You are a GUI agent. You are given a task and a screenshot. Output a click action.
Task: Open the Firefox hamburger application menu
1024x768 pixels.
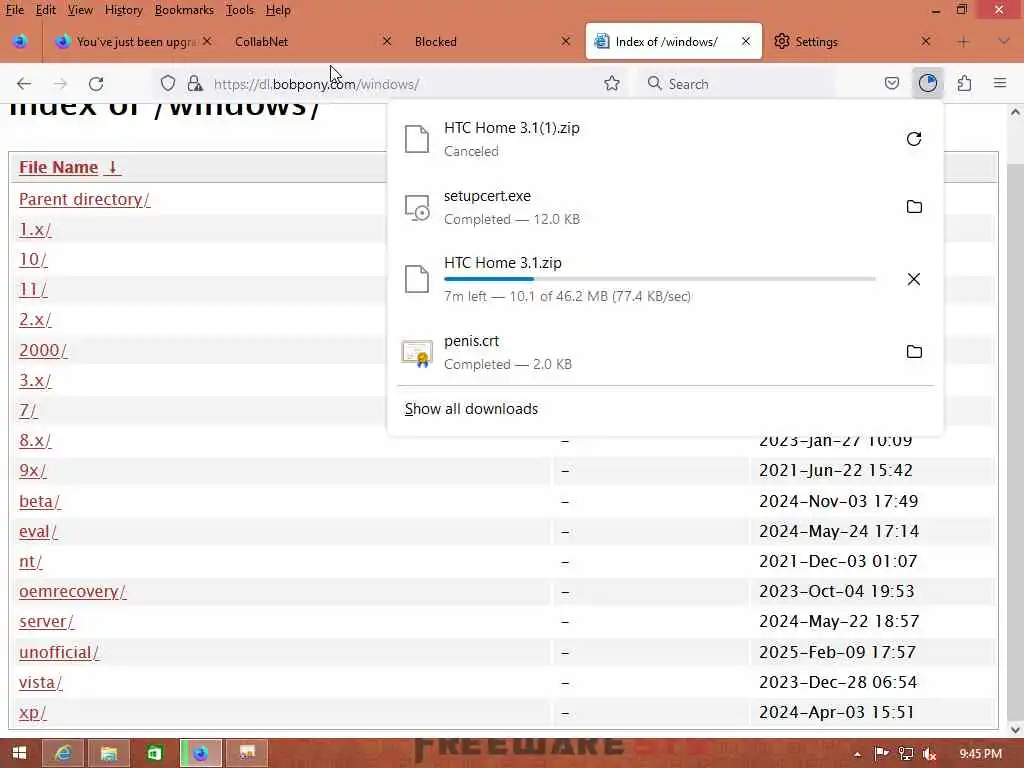click(x=1000, y=84)
